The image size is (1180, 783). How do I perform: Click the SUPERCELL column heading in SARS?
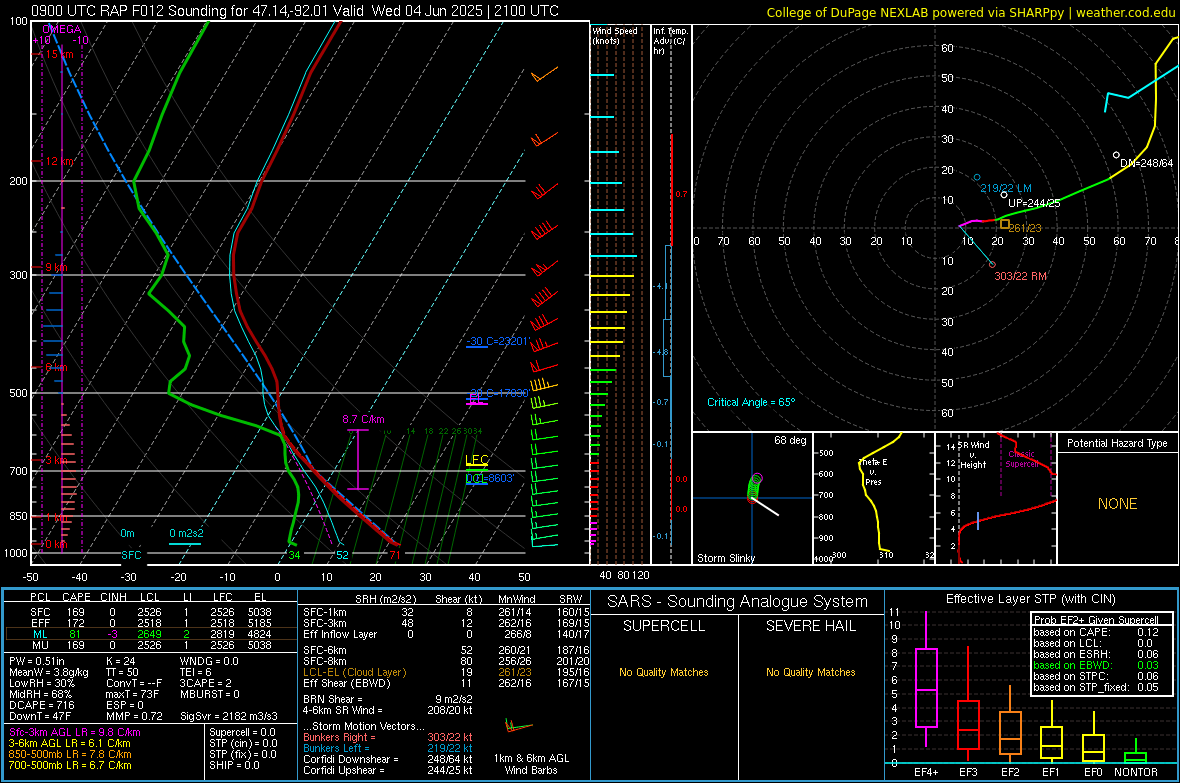664,626
